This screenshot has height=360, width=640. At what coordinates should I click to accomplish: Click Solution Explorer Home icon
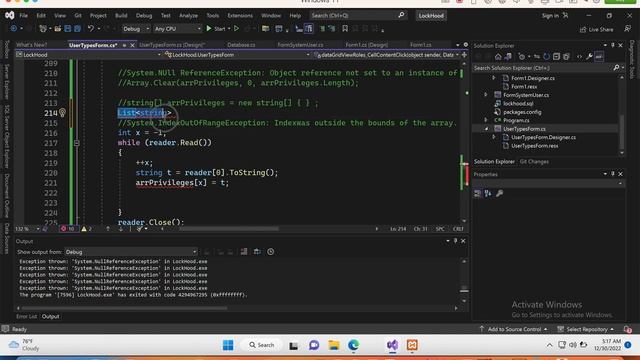click(x=498, y=57)
